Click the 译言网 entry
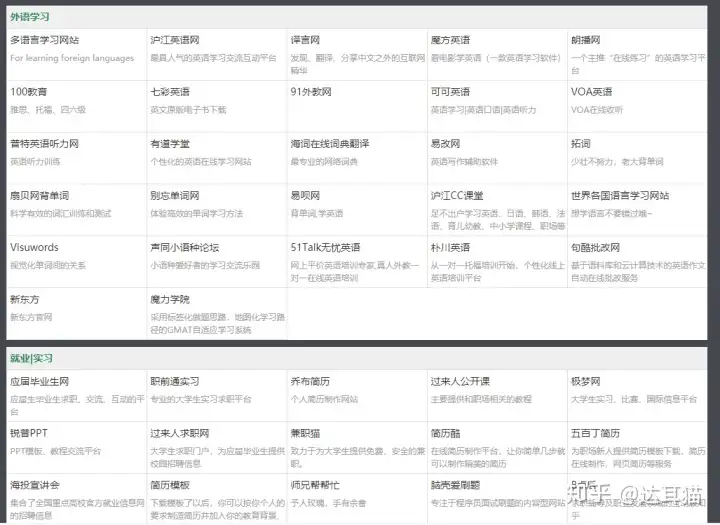The width and height of the screenshot is (720, 525). pyautogui.click(x=305, y=40)
